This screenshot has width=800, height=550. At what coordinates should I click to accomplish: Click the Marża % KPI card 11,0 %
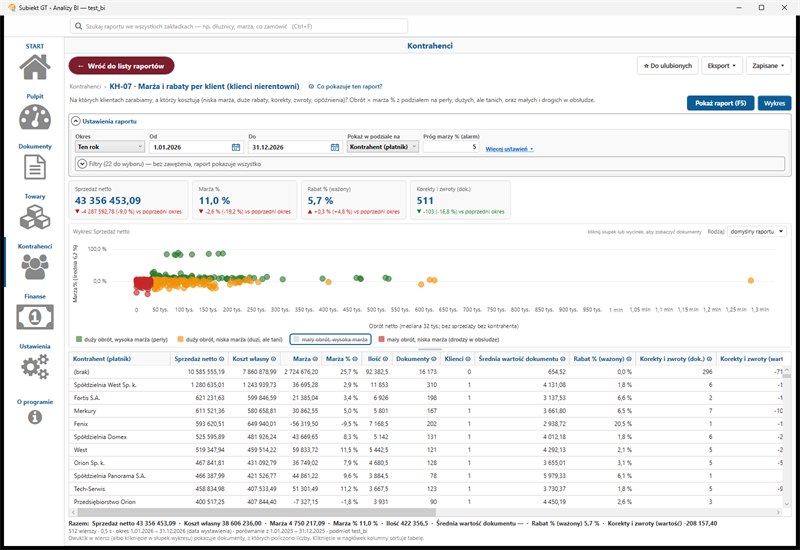(244, 200)
